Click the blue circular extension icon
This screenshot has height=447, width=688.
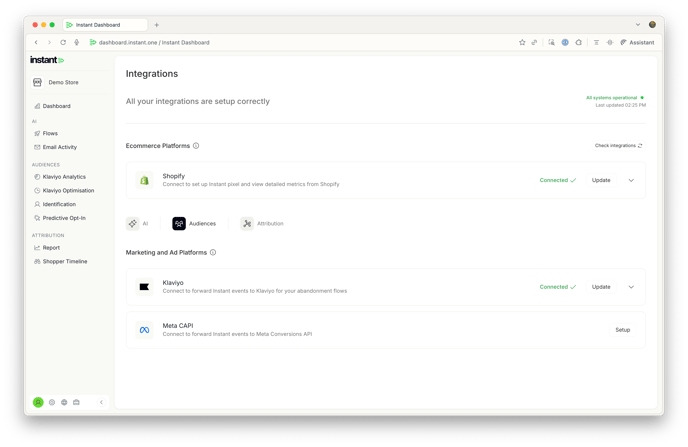[x=565, y=43]
